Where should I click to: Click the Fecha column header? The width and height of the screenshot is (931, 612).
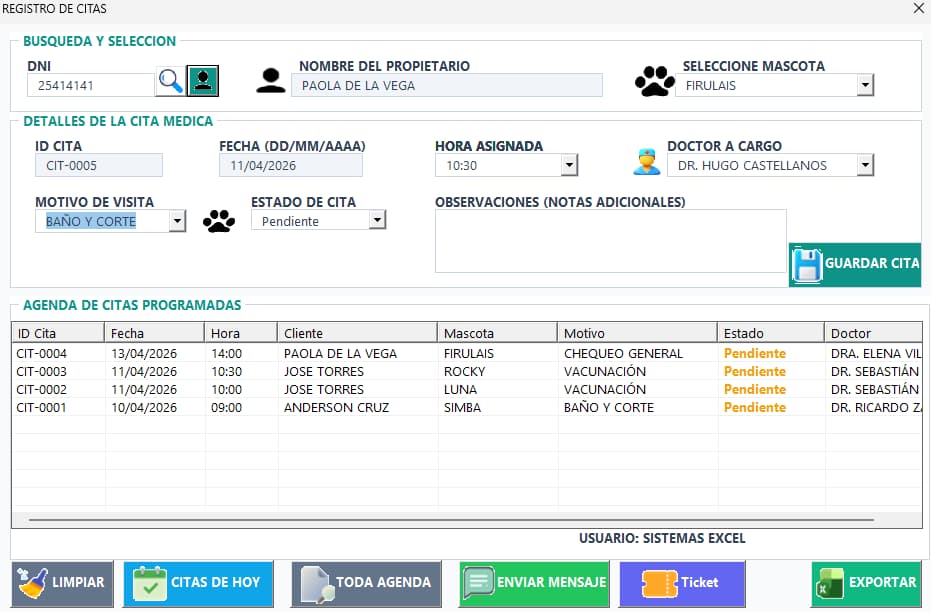click(154, 333)
